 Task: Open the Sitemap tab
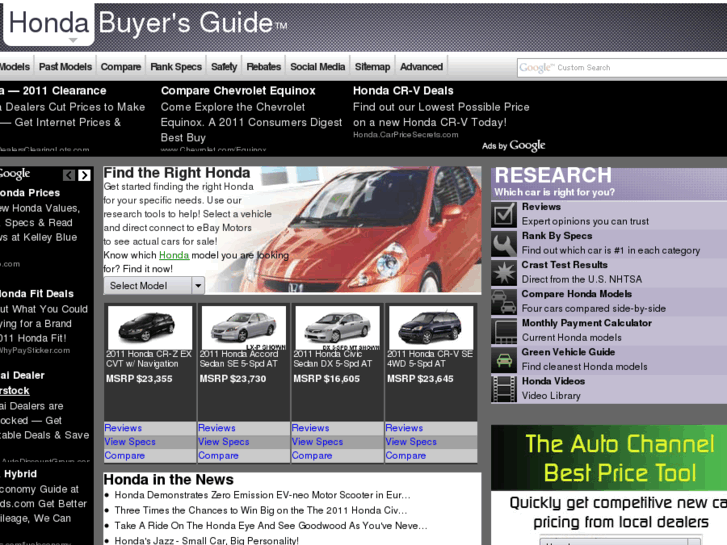(x=372, y=67)
